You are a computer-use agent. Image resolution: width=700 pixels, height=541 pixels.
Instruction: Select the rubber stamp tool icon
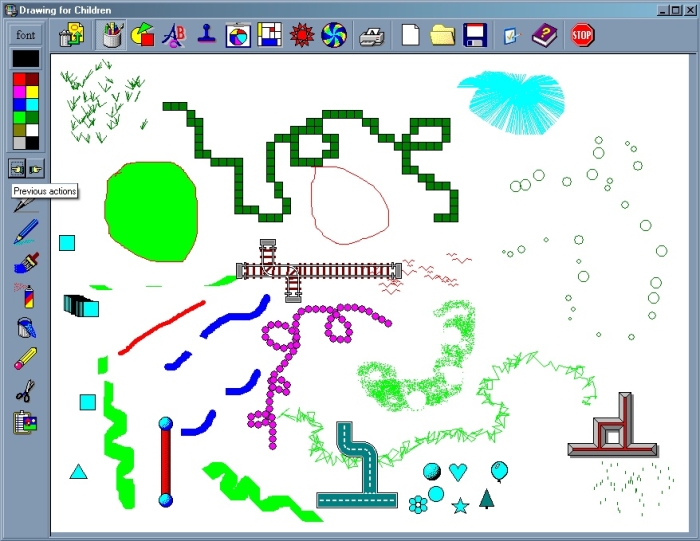206,36
